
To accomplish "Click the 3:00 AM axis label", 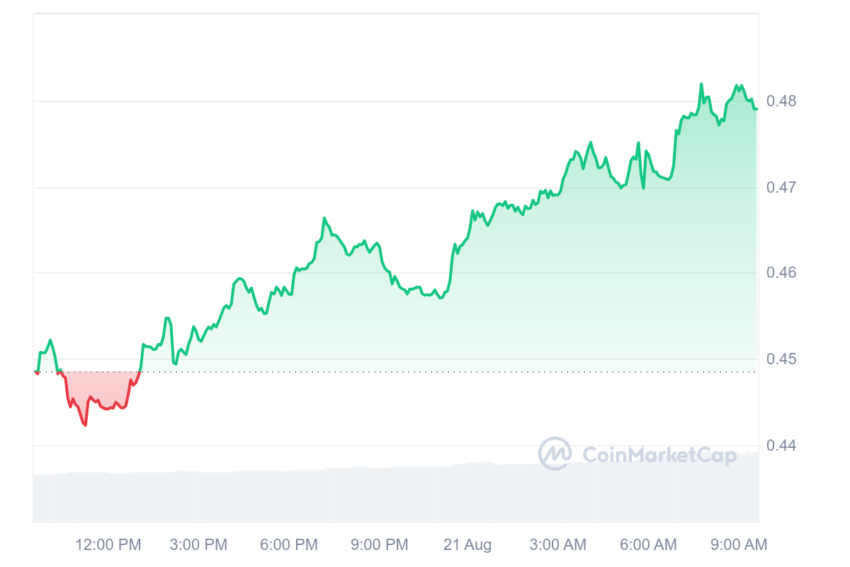I will coord(558,544).
